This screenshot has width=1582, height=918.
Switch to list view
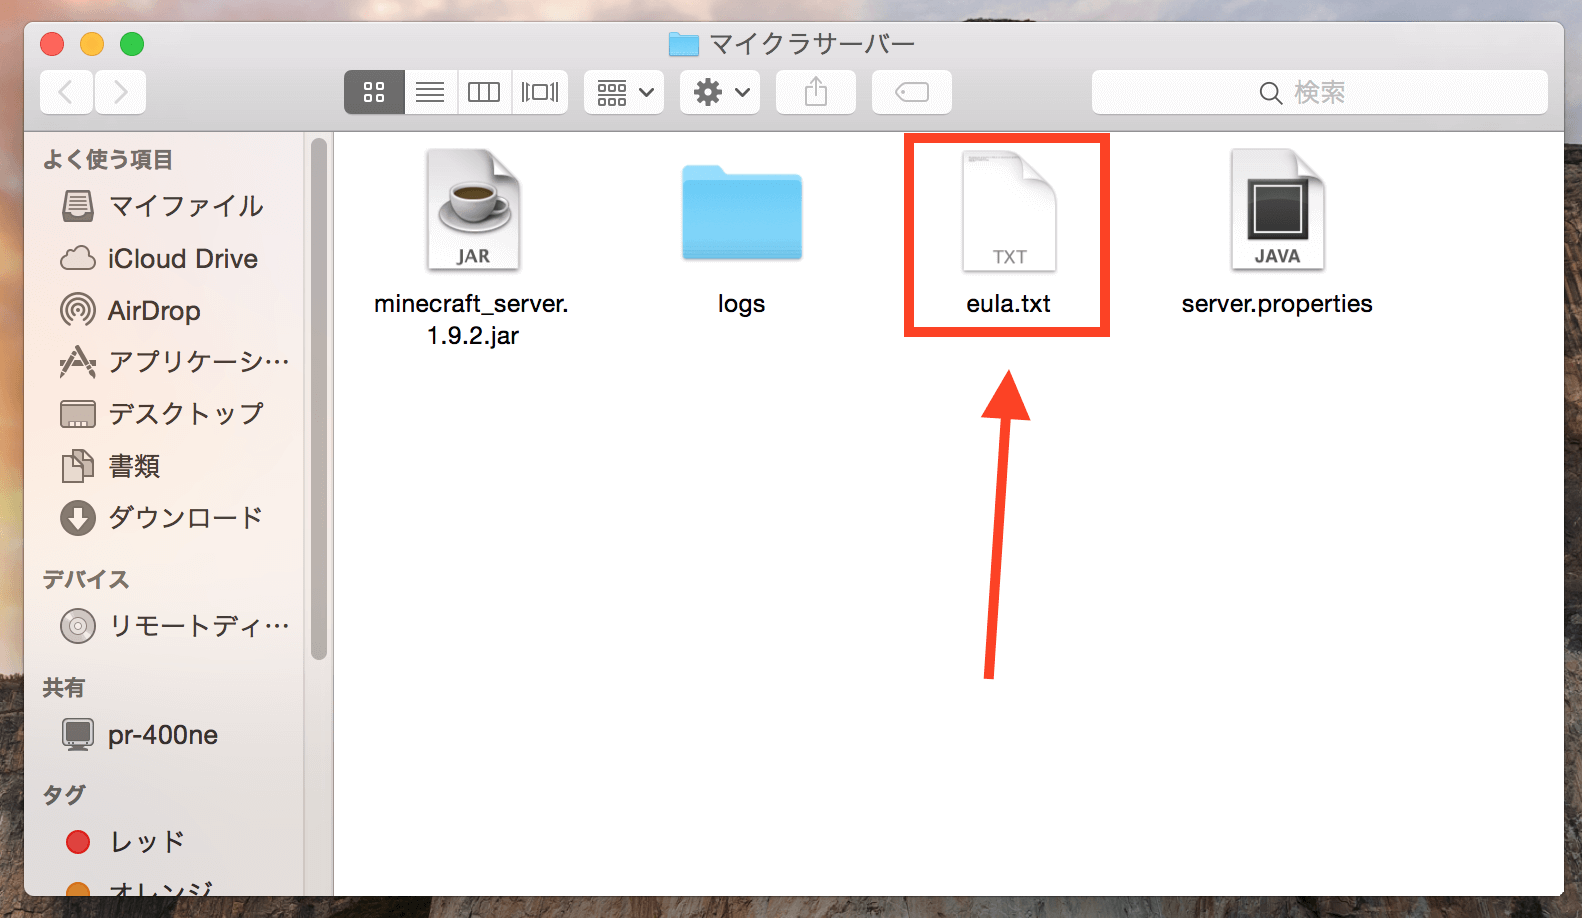pos(430,92)
